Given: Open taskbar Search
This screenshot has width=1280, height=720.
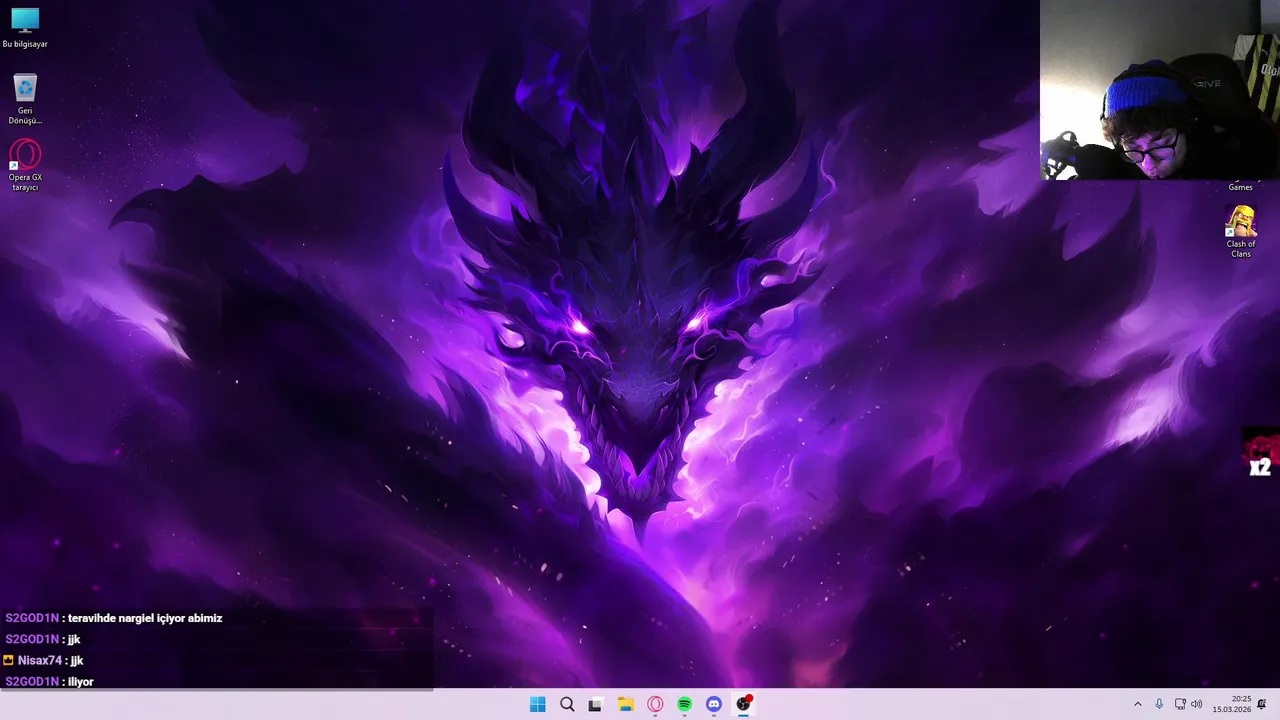Looking at the screenshot, I should click(567, 704).
